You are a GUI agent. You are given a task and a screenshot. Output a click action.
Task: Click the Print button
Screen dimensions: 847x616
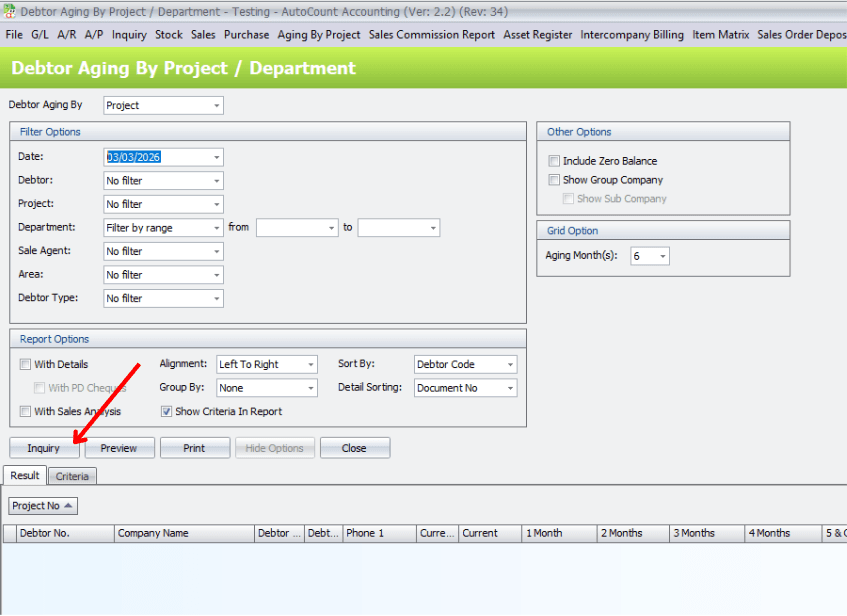point(195,448)
